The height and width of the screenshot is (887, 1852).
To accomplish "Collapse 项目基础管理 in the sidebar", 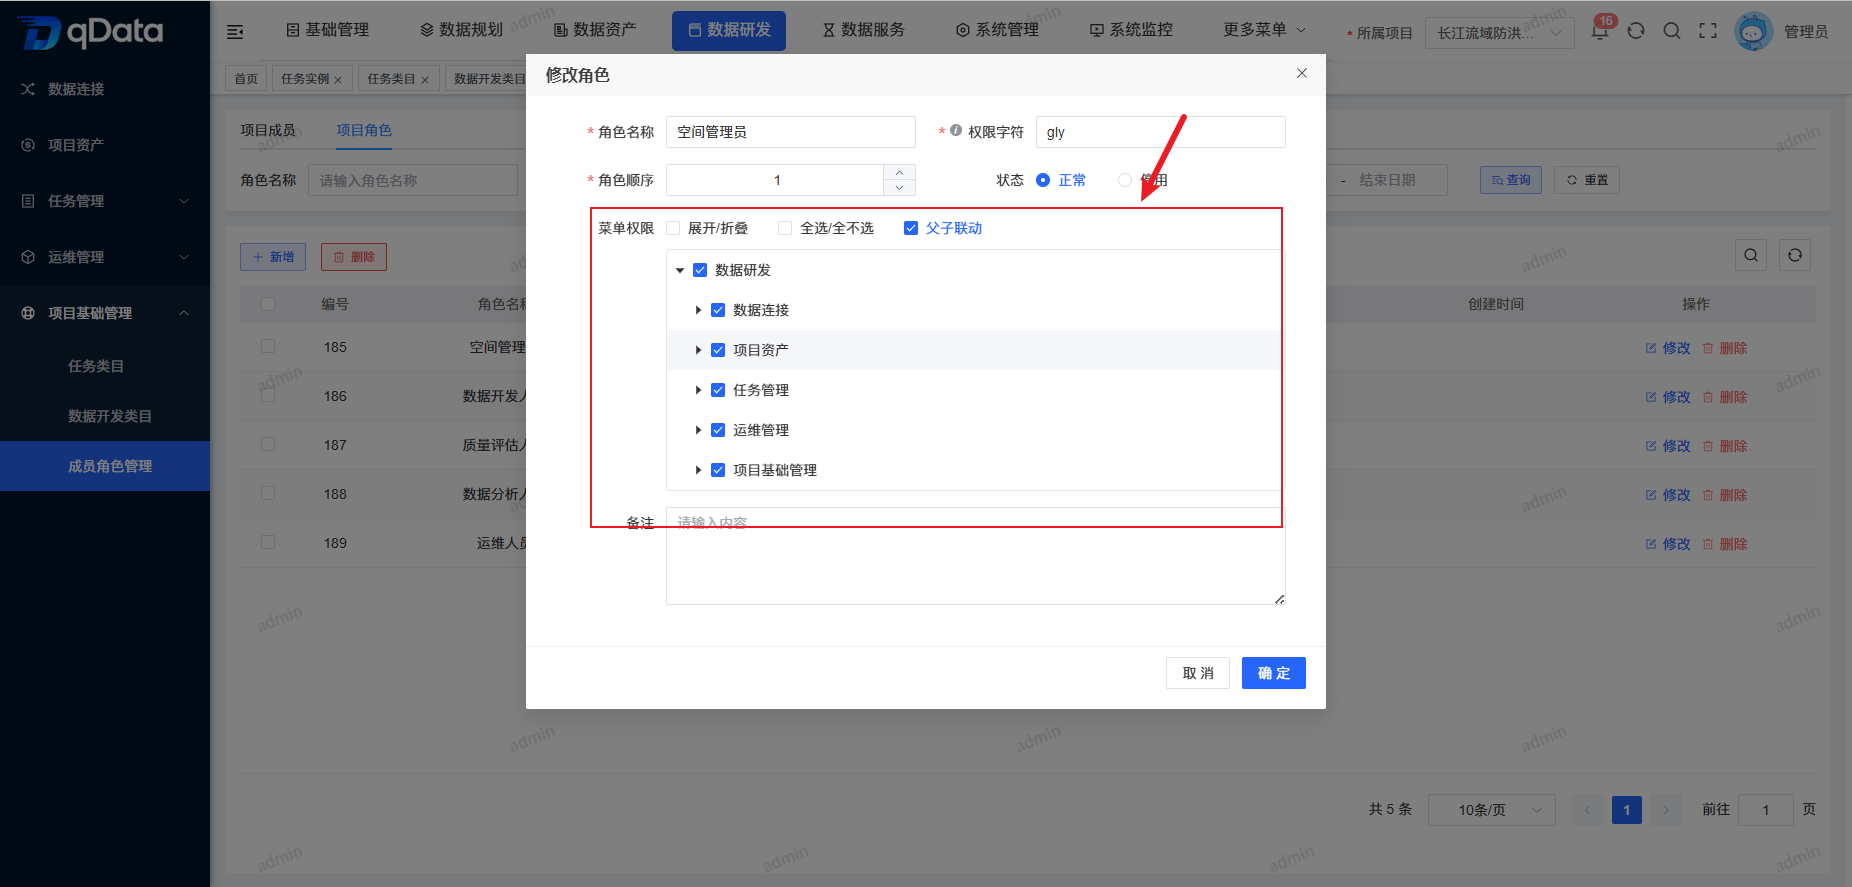I will [105, 313].
